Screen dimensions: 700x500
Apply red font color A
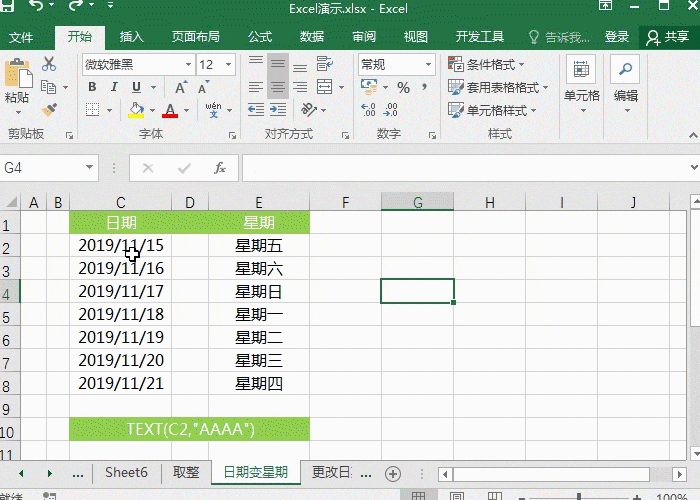tap(170, 110)
